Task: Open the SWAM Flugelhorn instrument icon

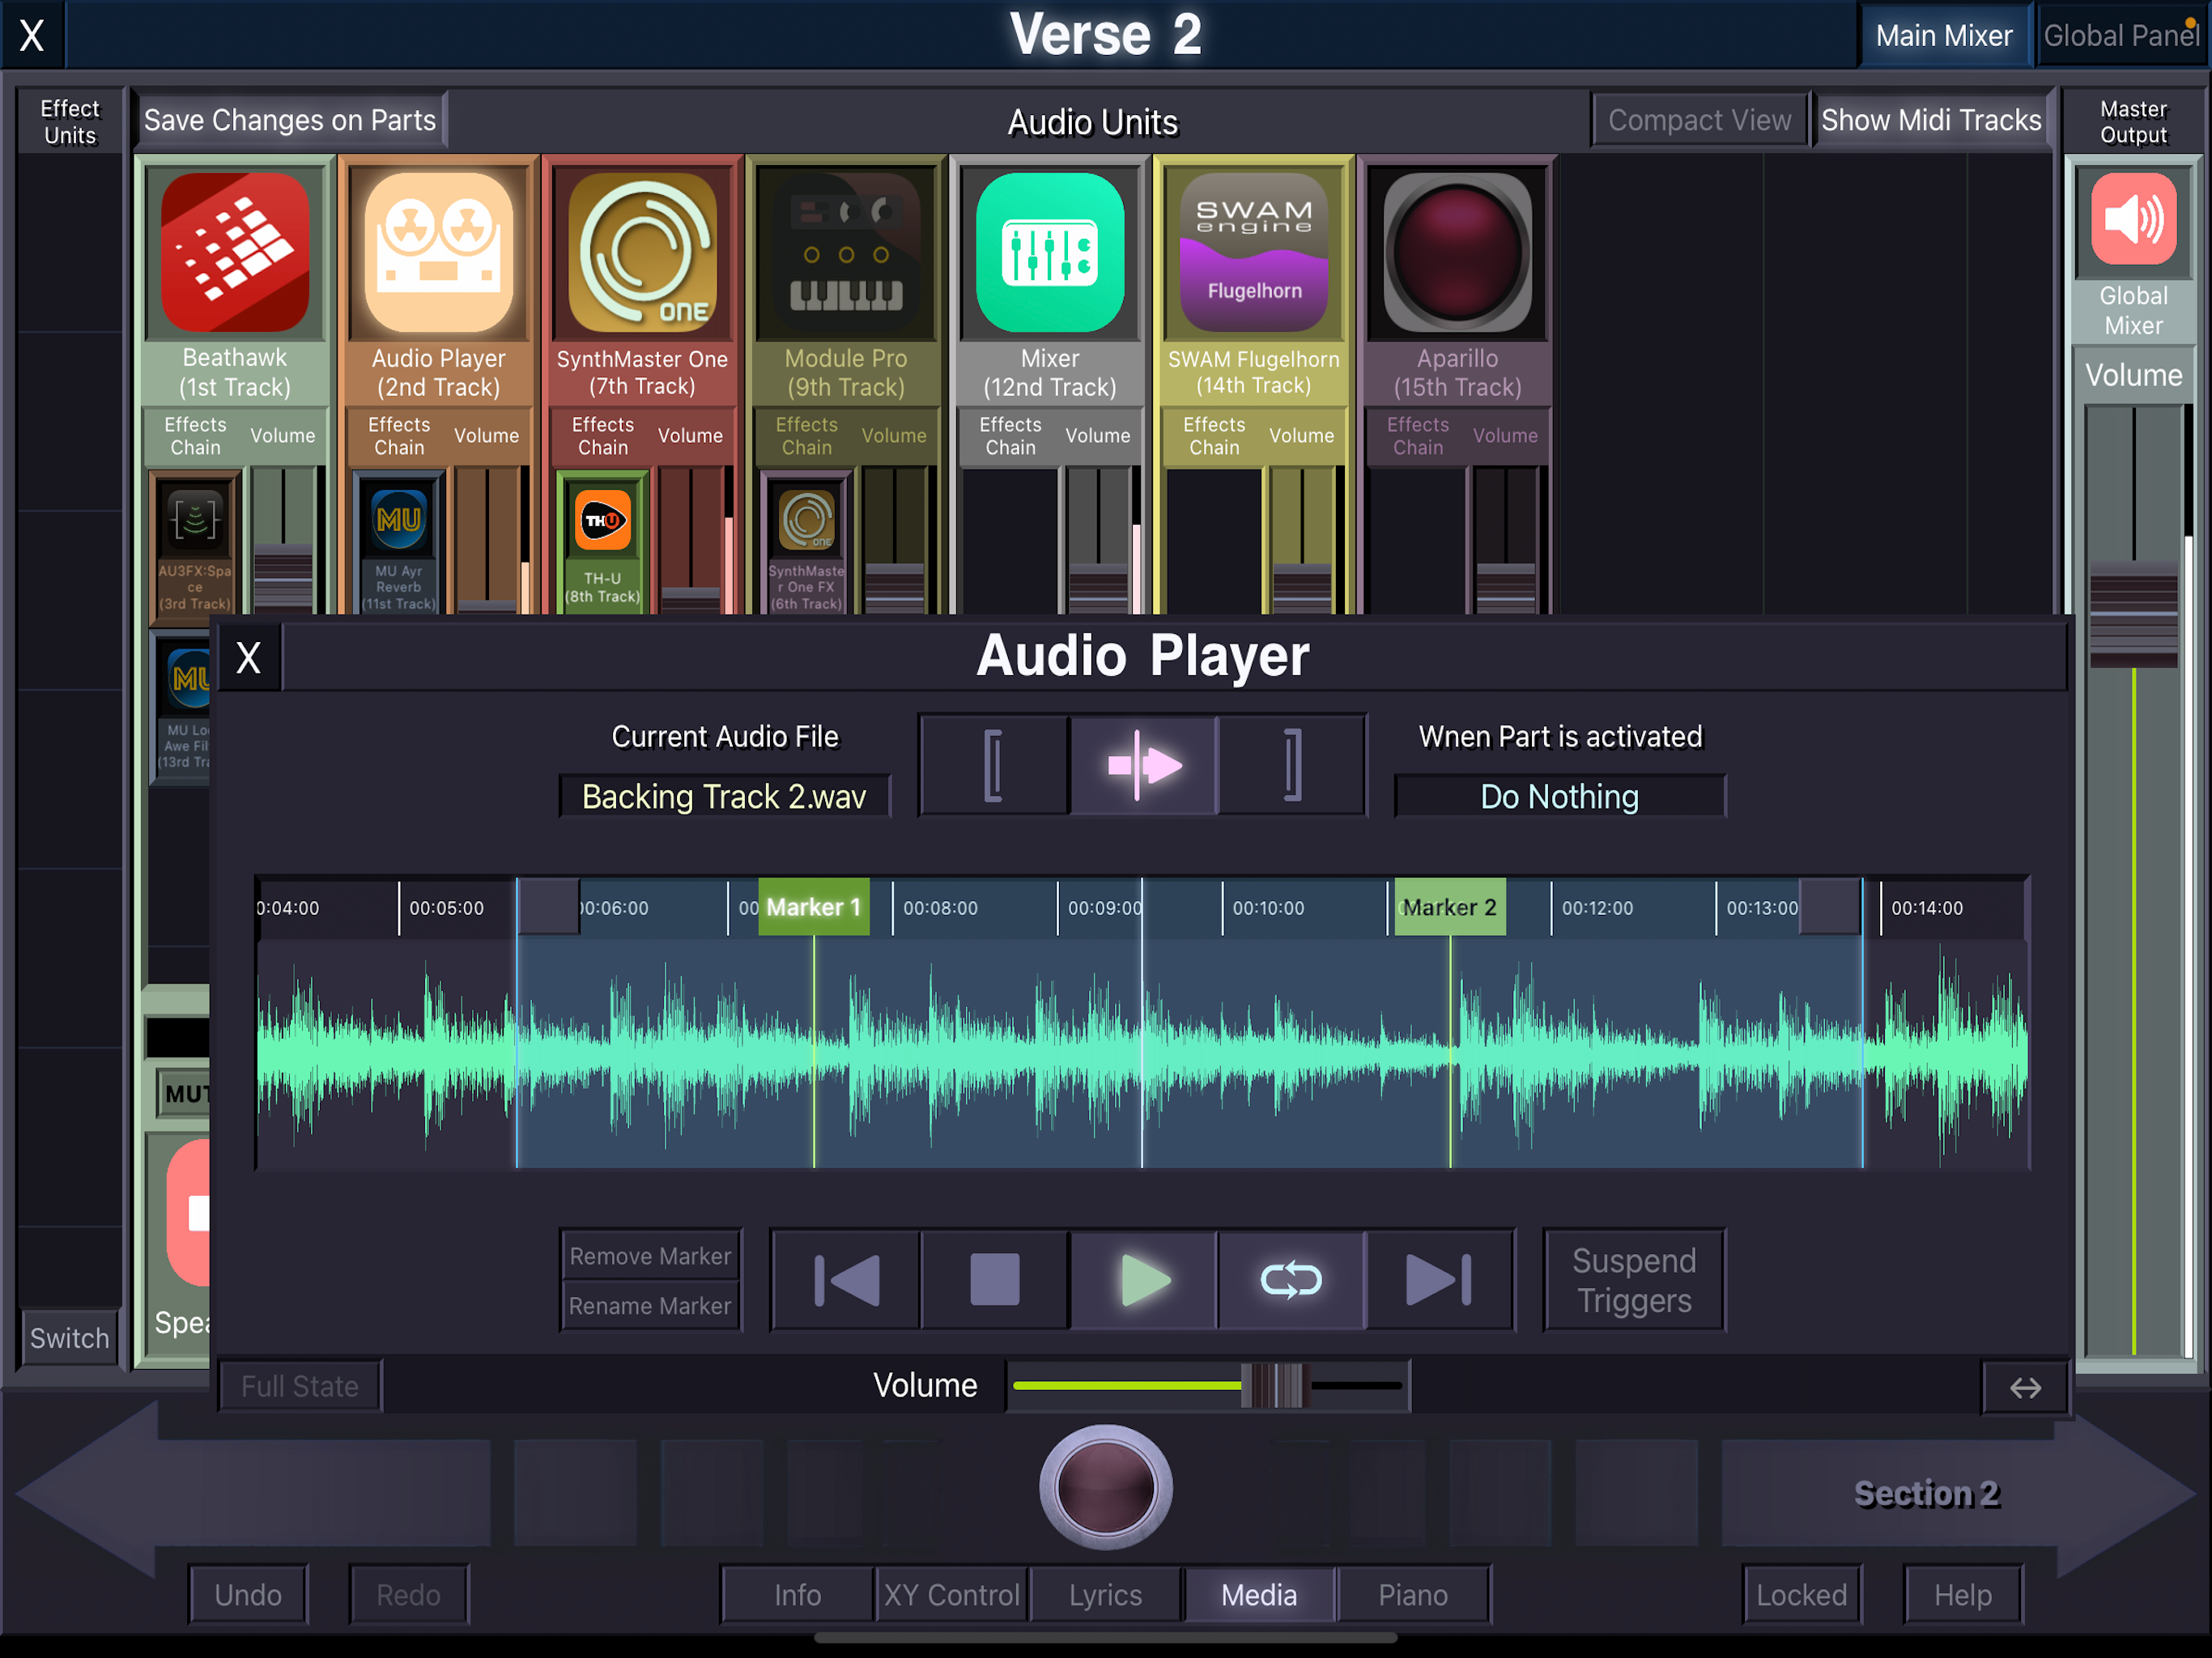Action: click(x=1253, y=252)
